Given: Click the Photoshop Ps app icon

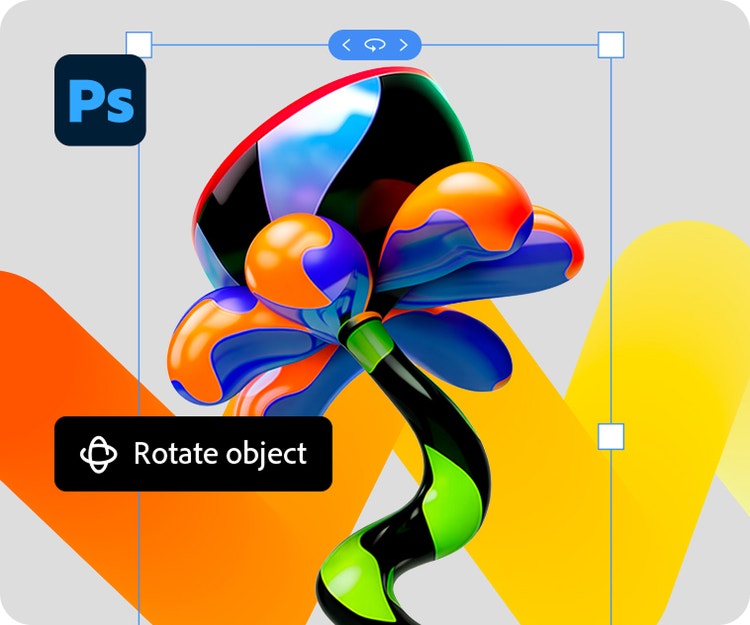Looking at the screenshot, I should tap(100, 100).
